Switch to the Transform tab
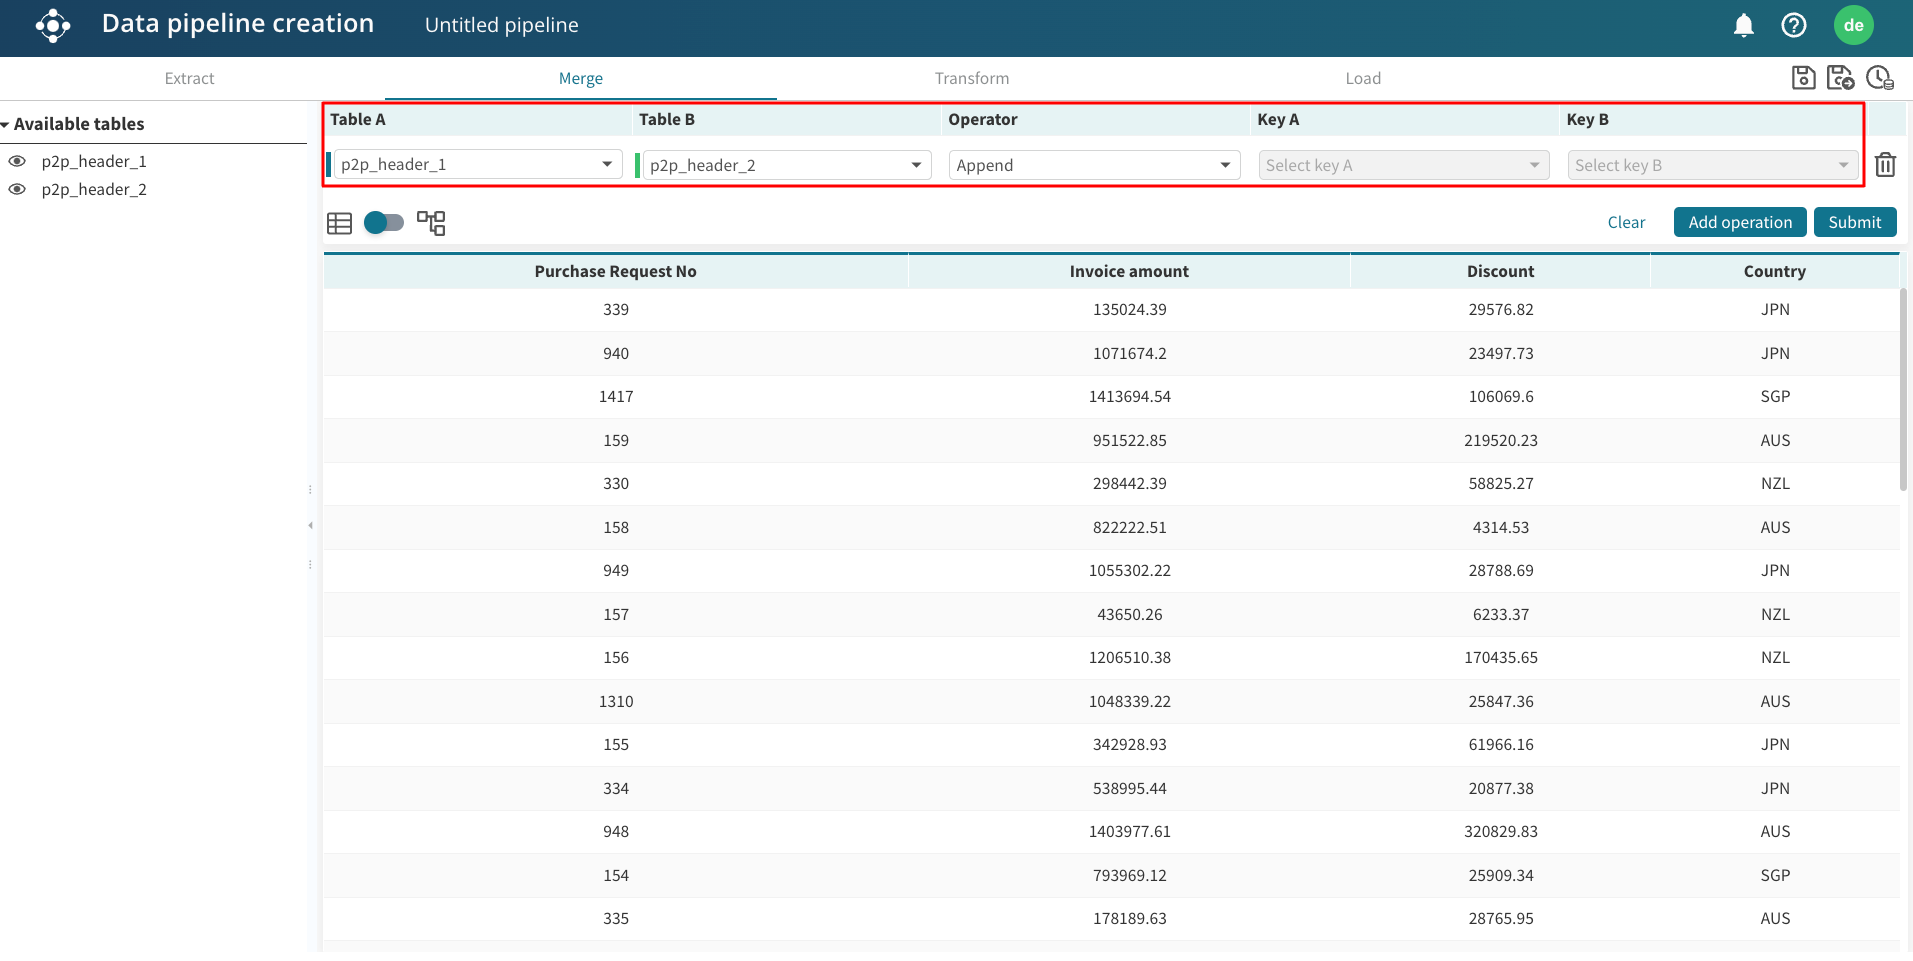Viewport: 1913px width, 961px height. pyautogui.click(x=971, y=78)
